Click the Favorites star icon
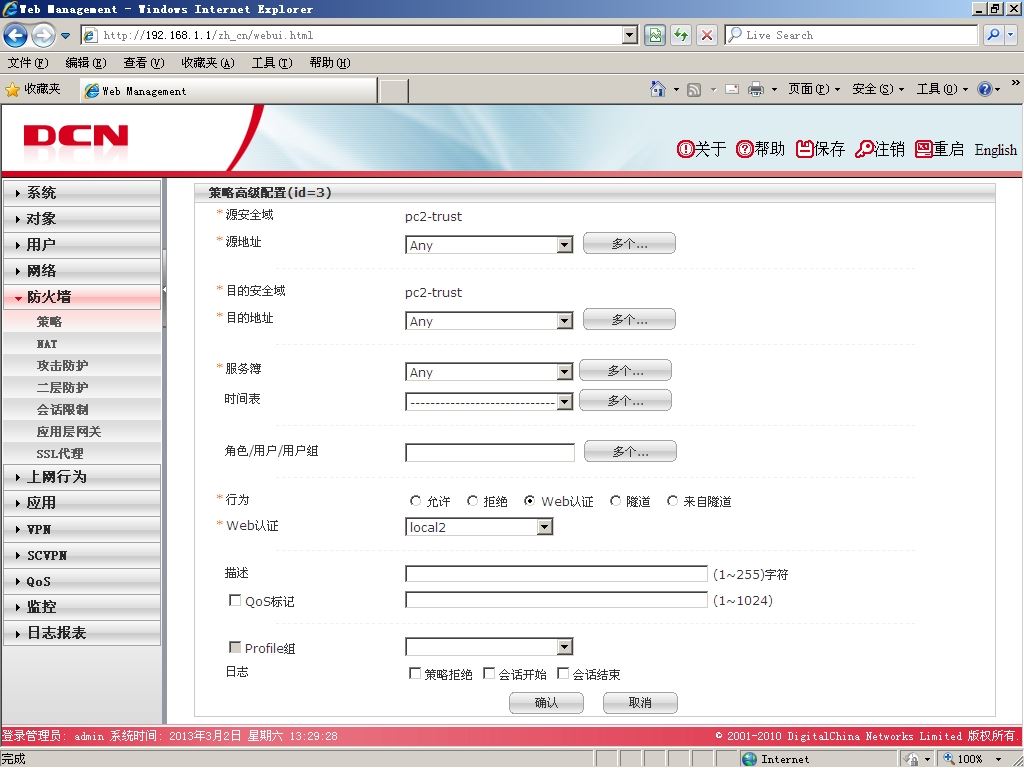1024x768 pixels. [x=12, y=89]
